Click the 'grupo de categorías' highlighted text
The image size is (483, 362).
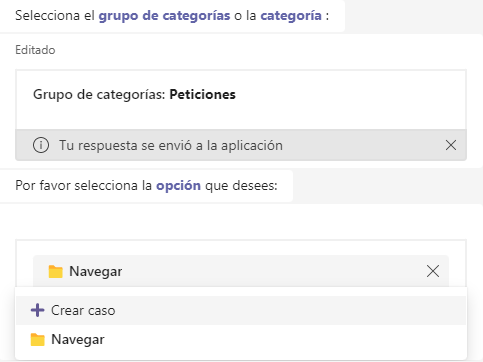(164, 16)
